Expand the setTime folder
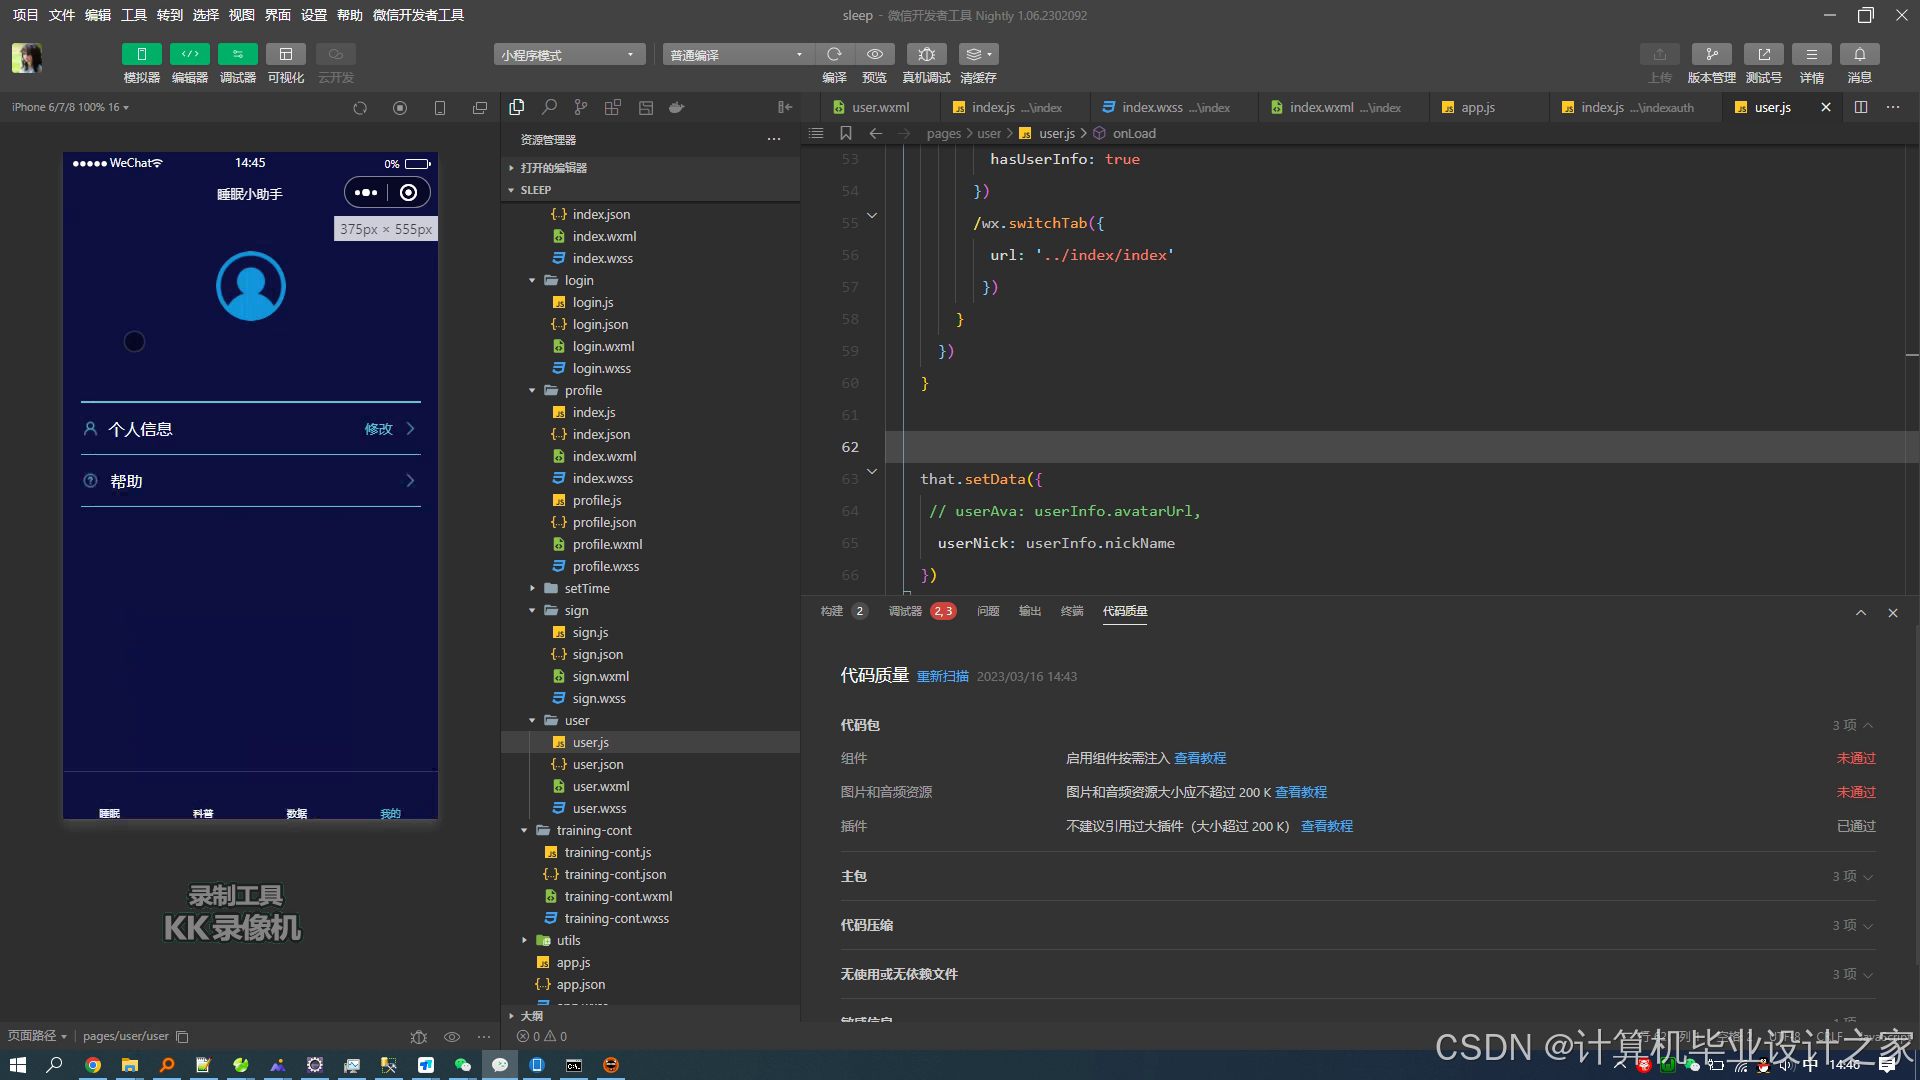 pos(586,588)
